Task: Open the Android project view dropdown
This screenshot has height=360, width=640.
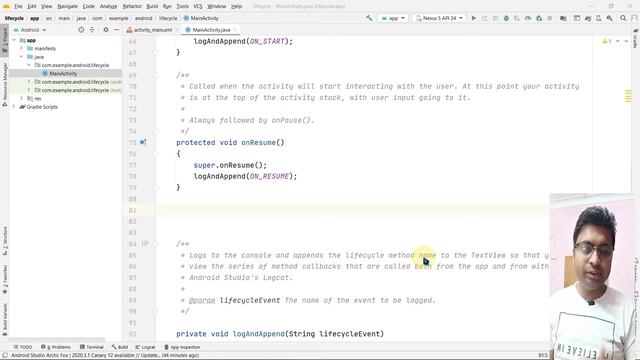Action: point(30,30)
